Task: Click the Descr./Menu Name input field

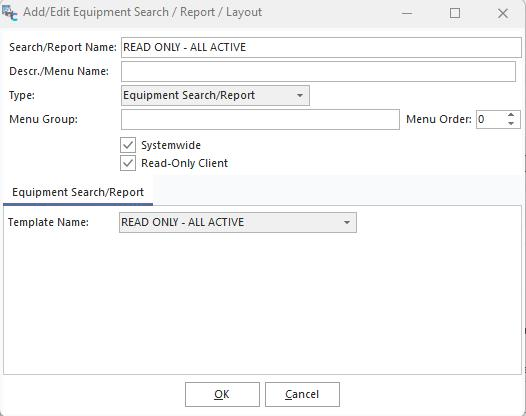Action: (x=318, y=71)
